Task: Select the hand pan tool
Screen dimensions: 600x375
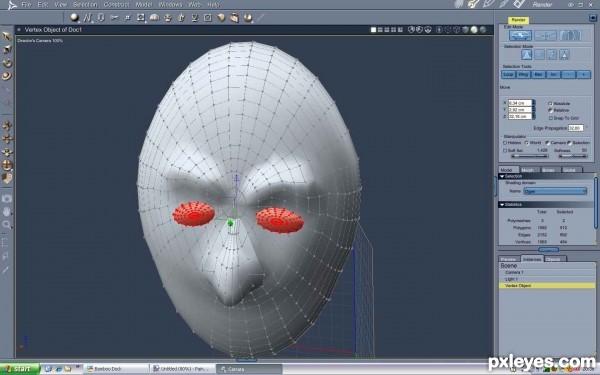Action: point(7,211)
